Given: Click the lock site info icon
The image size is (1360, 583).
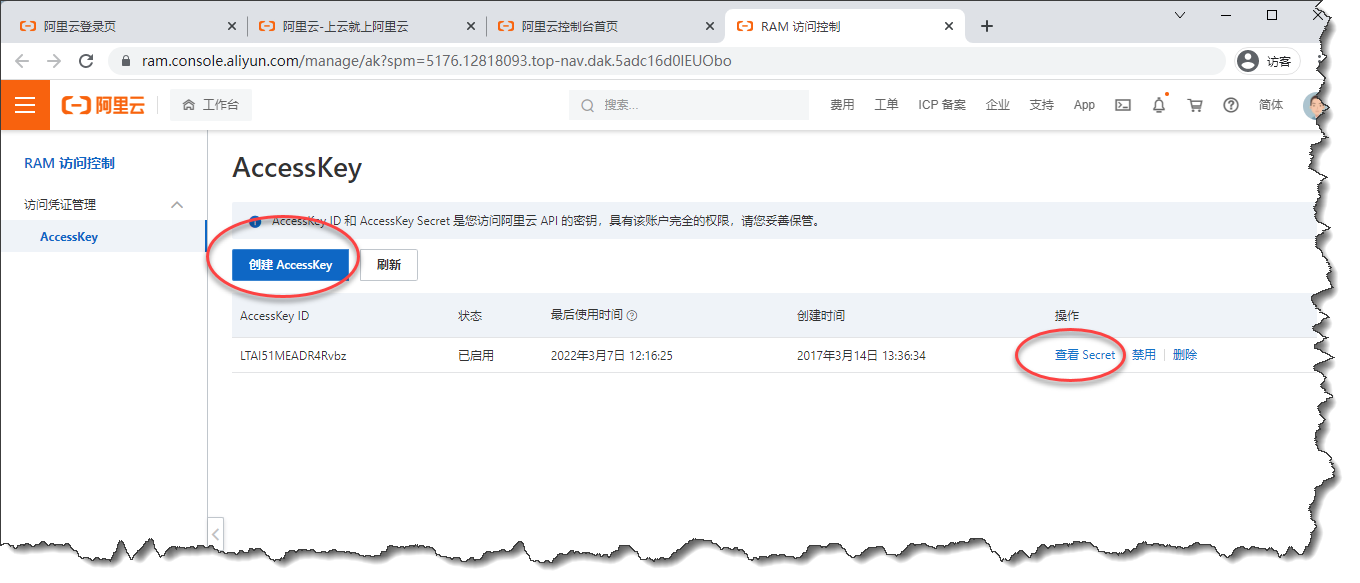Looking at the screenshot, I should pyautogui.click(x=125, y=61).
